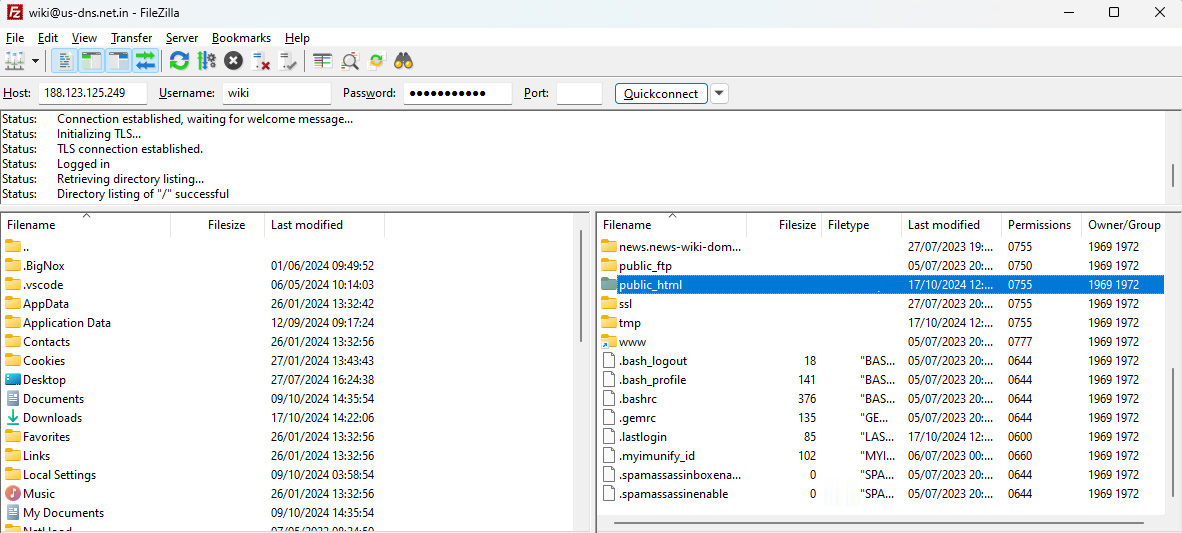
Task: Click the Quickconnect button
Action: 661,93
